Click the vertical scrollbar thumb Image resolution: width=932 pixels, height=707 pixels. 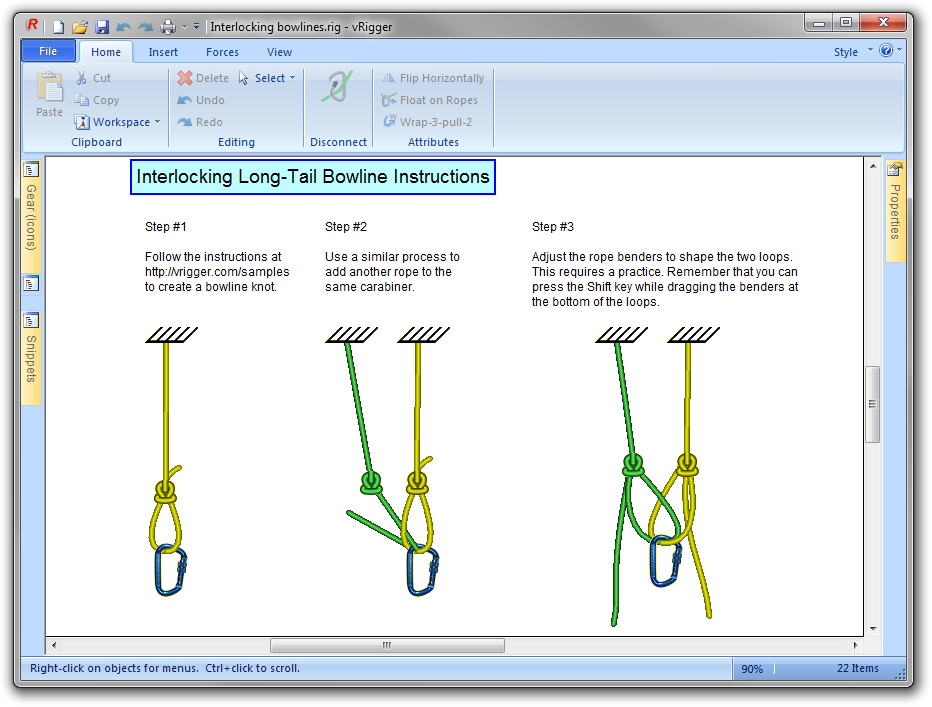click(x=872, y=404)
